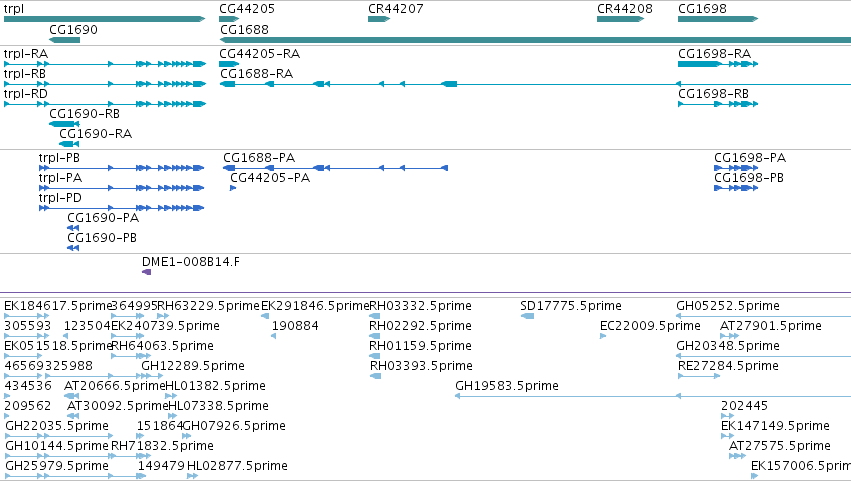
Task: Click the trpl-RB transcript
Action: (x=105, y=84)
